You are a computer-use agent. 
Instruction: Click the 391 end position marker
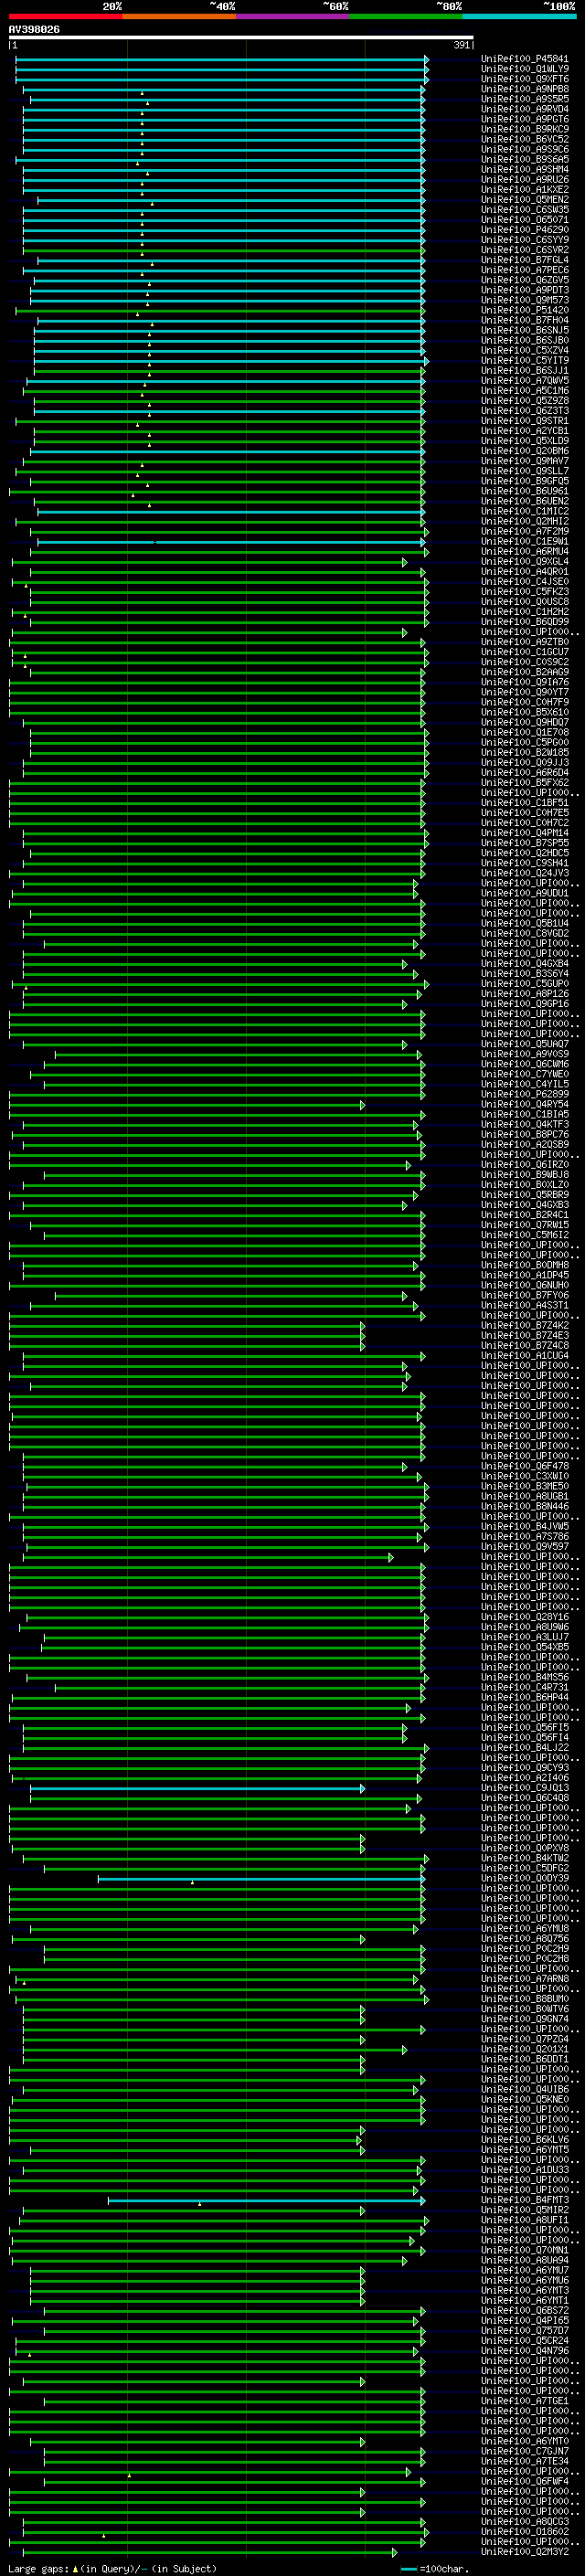[462, 45]
